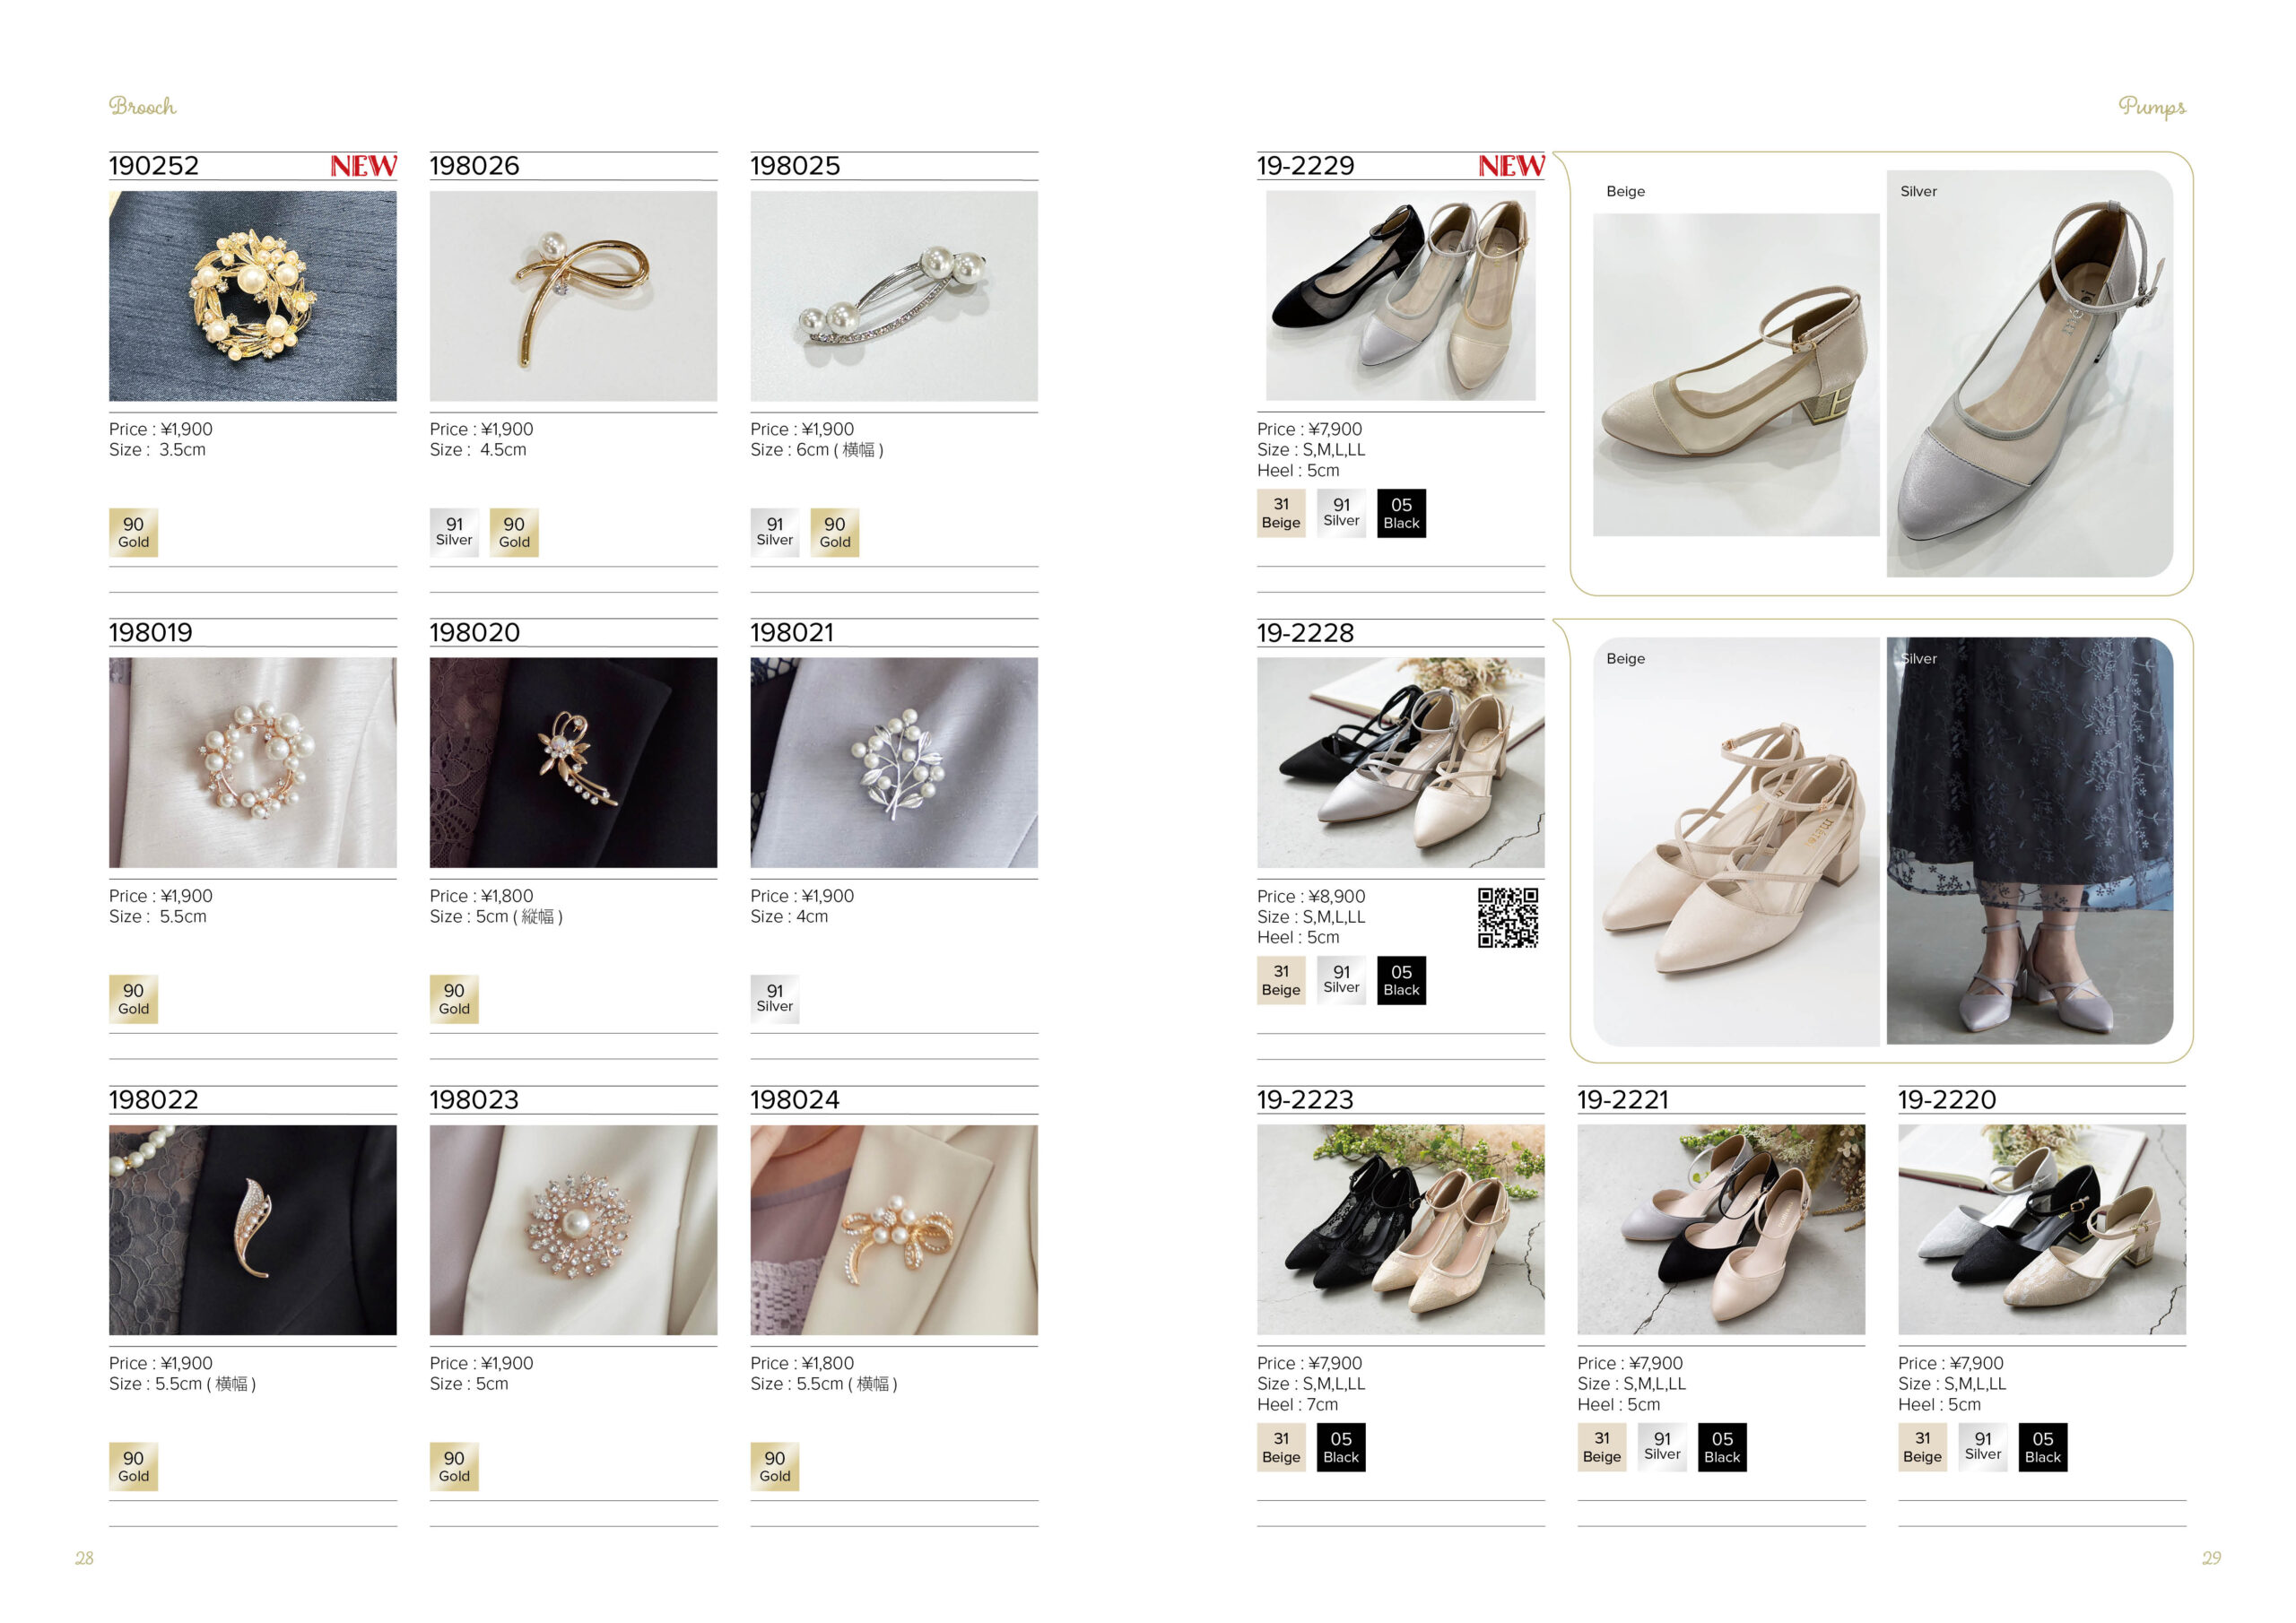Screen dimensions: 2296x1623
Task: Pick the 91 Silver swatch for pumps 19-2221
Action: click(1662, 1447)
